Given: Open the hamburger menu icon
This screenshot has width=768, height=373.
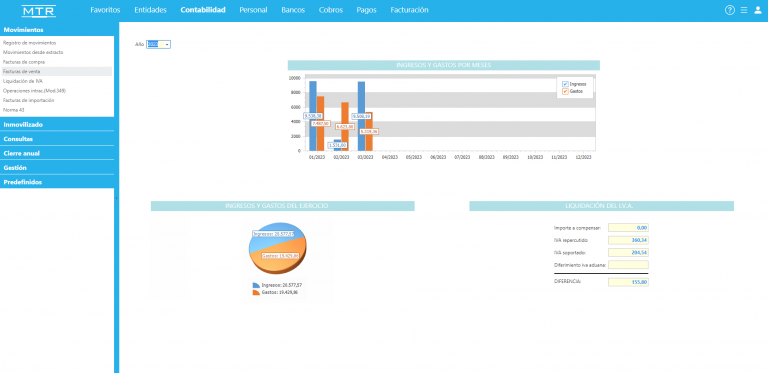Looking at the screenshot, I should click(x=744, y=10).
